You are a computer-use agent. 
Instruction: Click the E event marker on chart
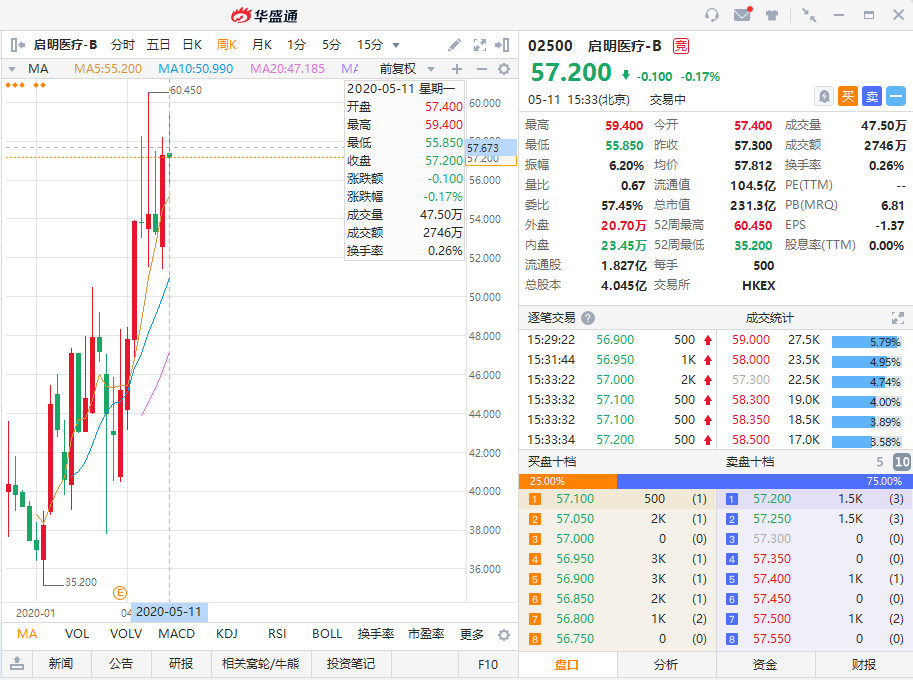[119, 593]
